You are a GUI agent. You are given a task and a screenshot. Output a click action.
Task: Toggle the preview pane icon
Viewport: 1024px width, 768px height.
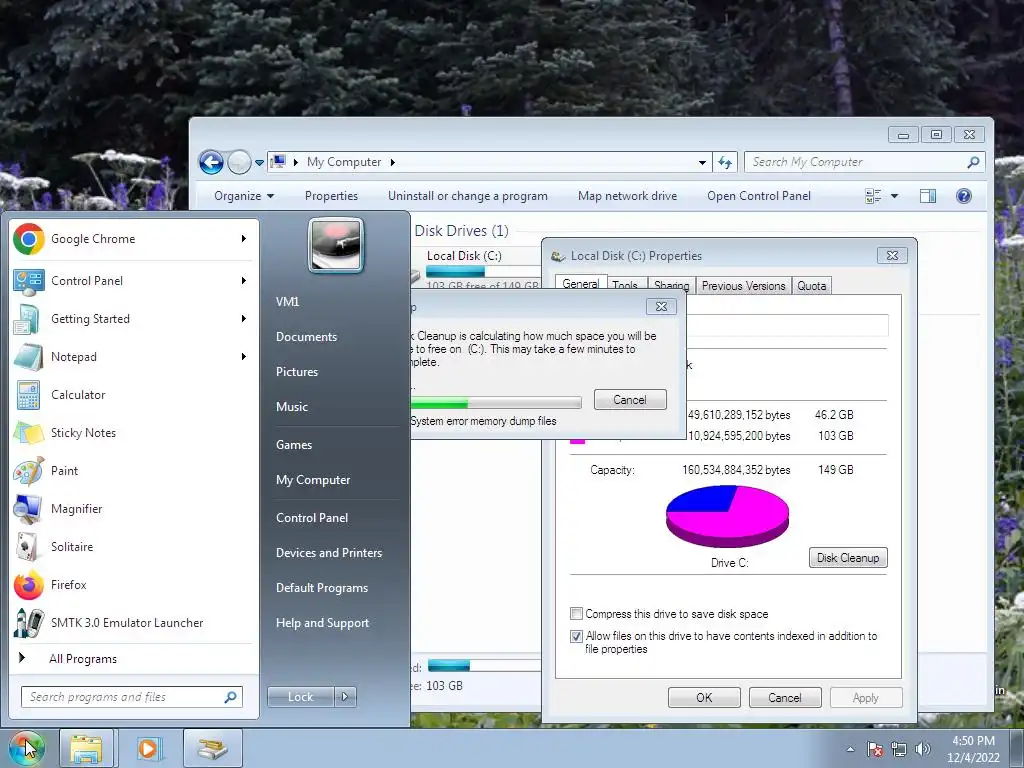pos(927,196)
